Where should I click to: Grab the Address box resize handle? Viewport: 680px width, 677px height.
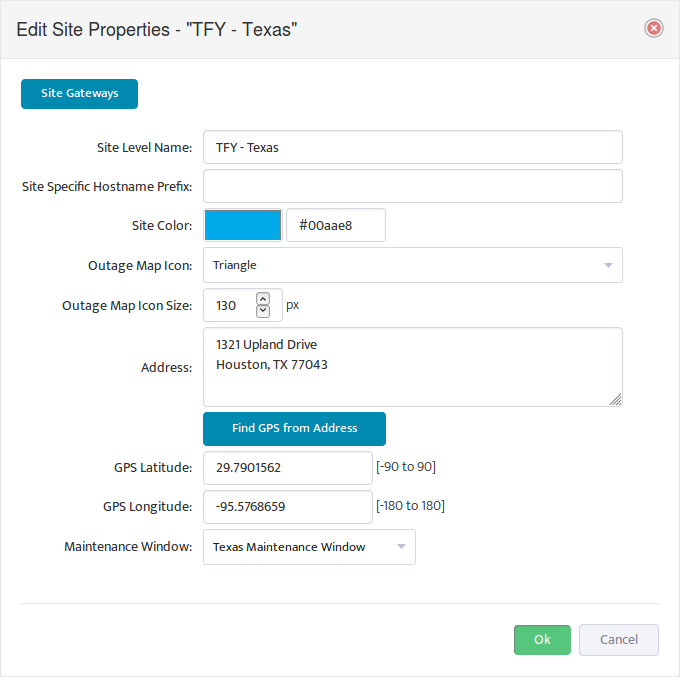[x=615, y=399]
